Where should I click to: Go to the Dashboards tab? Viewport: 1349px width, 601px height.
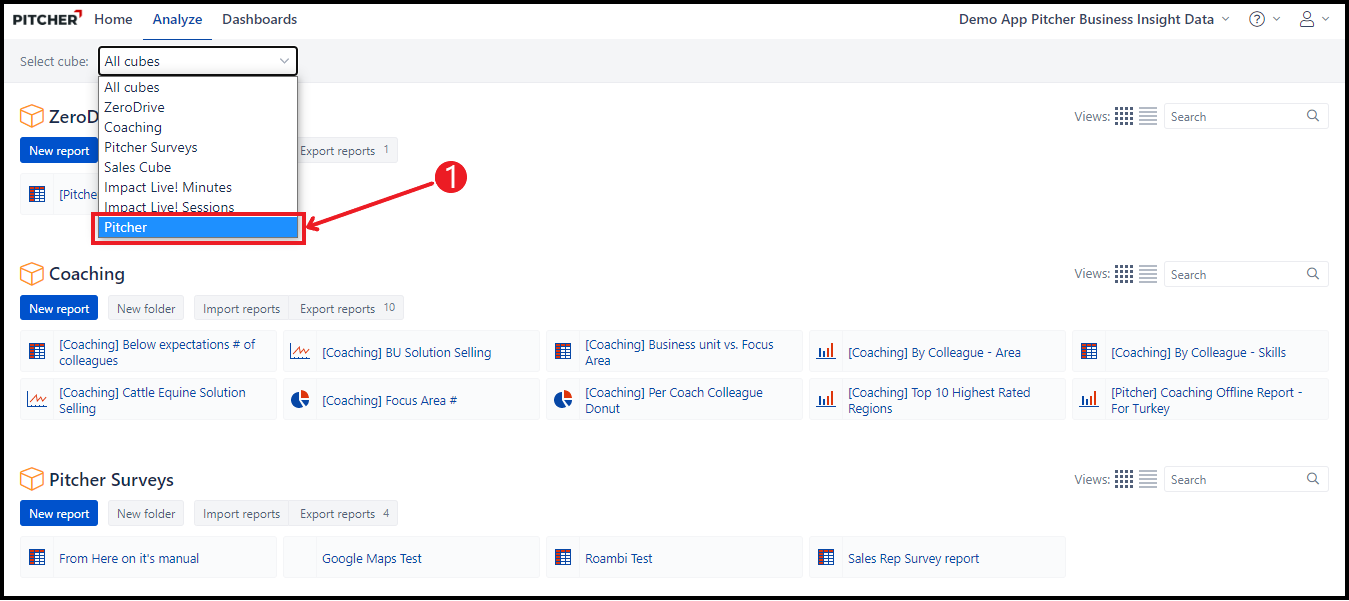click(x=259, y=19)
